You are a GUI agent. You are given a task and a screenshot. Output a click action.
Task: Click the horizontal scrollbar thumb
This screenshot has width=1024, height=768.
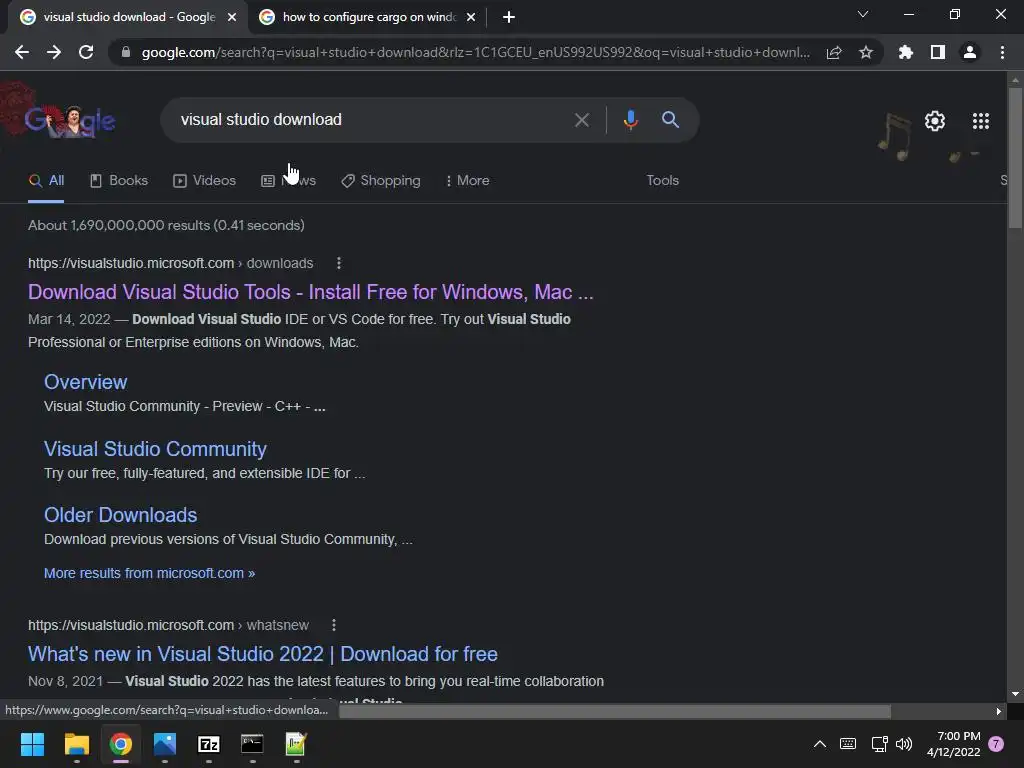(x=615, y=711)
